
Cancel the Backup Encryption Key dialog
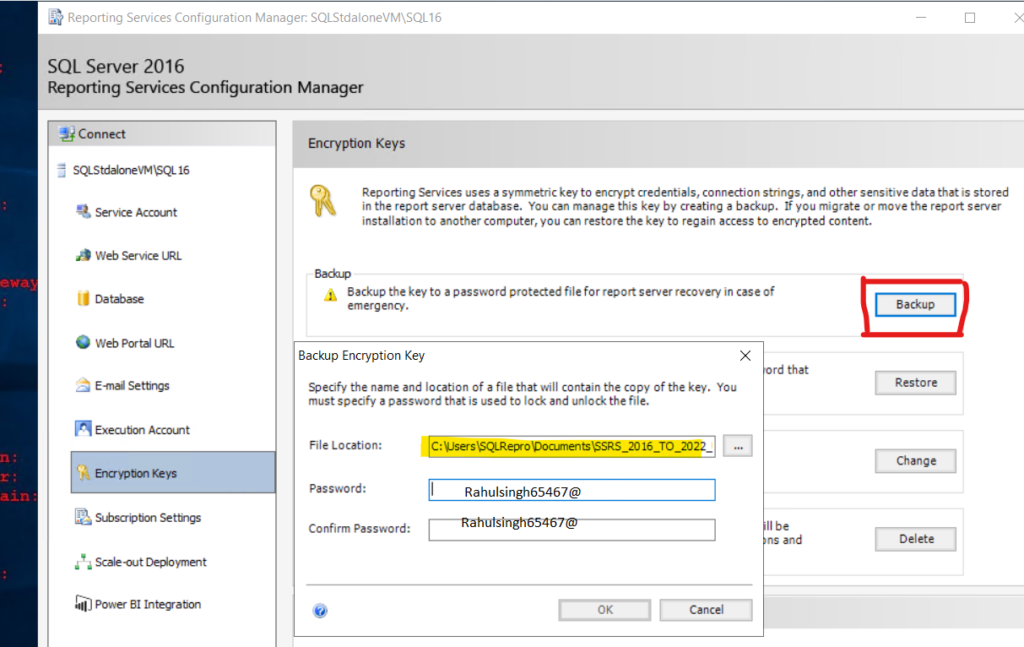706,610
